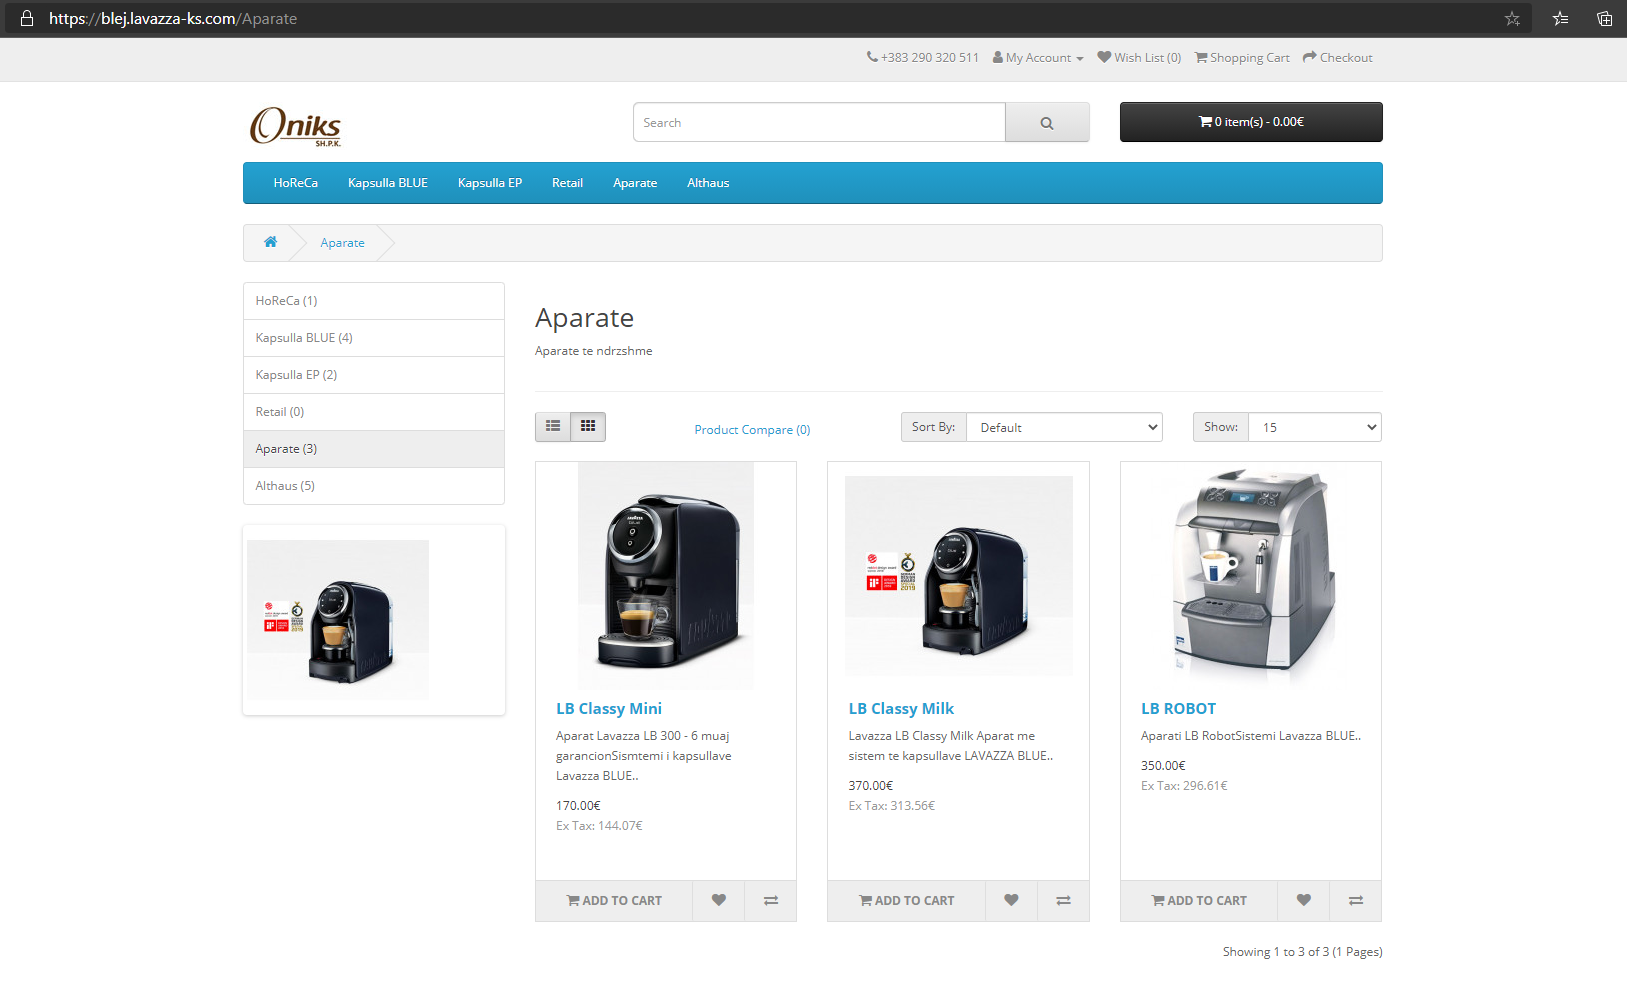Click LB Classy Milk product image
Image resolution: width=1627 pixels, height=992 pixels.
click(959, 576)
